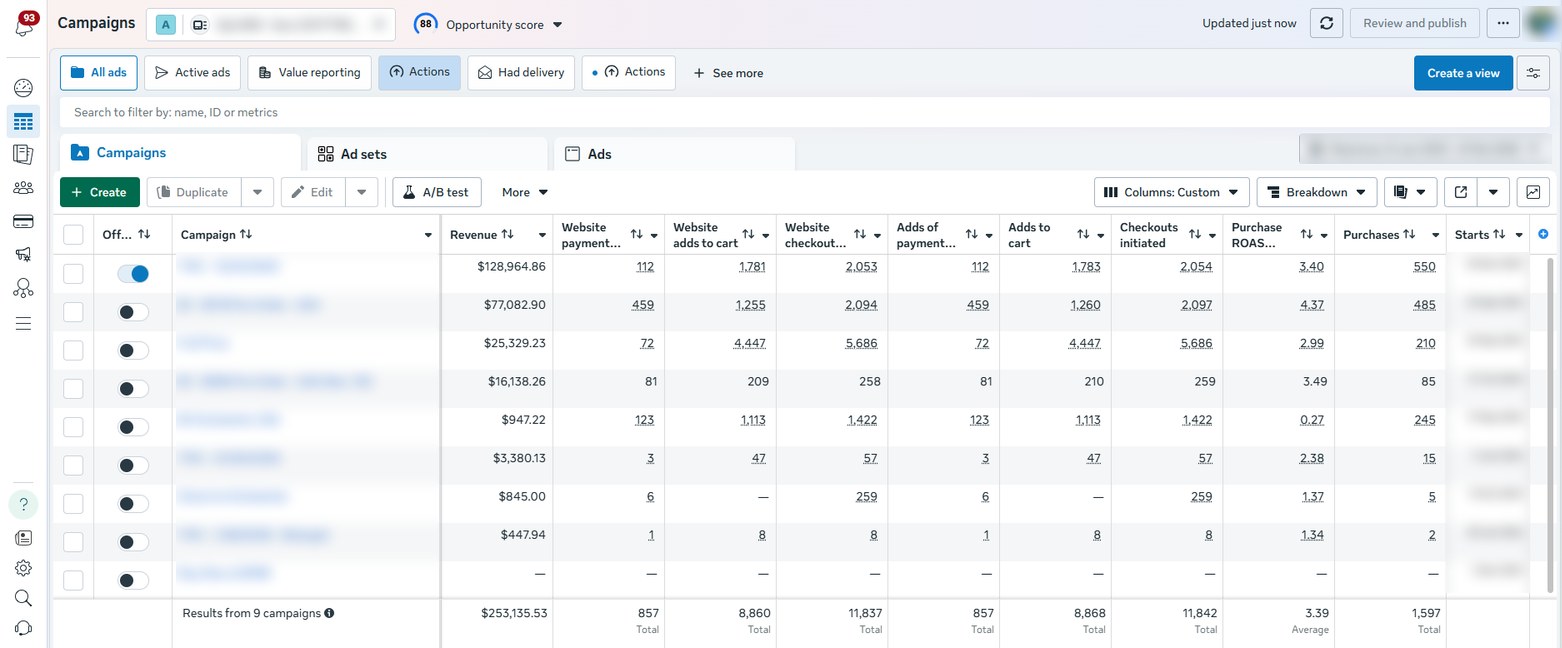This screenshot has height=648, width=1562.
Task: Open the Help question mark icon
Action: 23,503
